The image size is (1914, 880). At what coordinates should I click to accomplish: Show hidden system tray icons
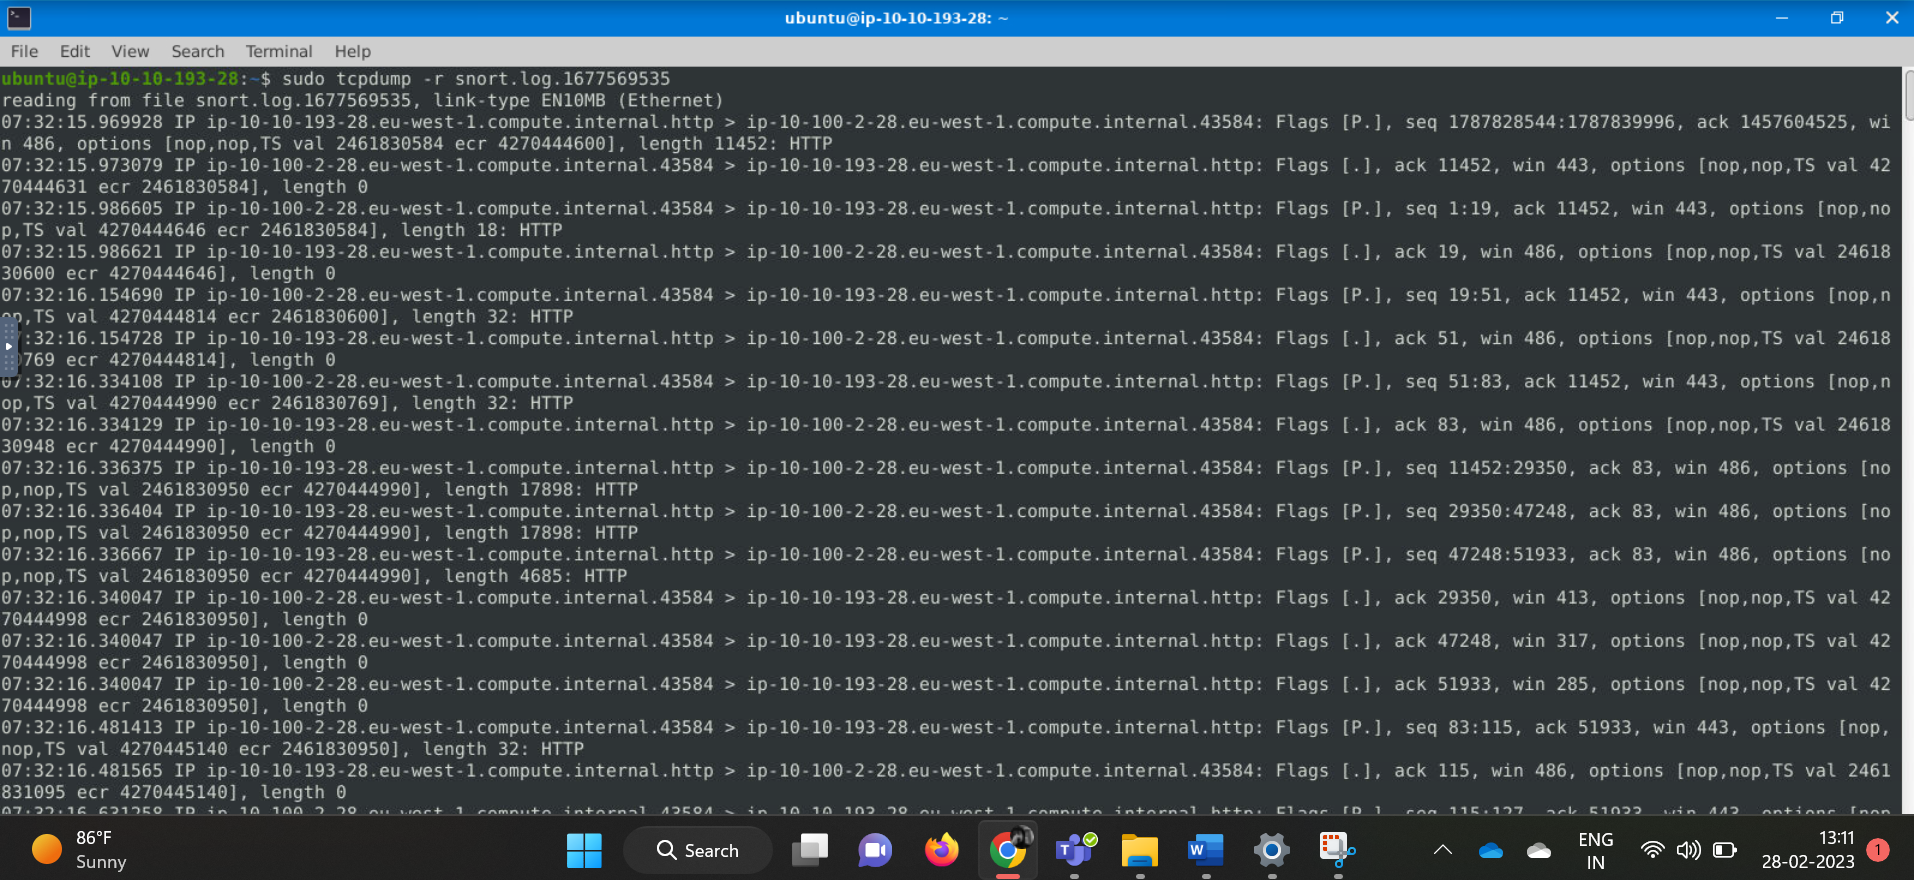[1442, 850]
